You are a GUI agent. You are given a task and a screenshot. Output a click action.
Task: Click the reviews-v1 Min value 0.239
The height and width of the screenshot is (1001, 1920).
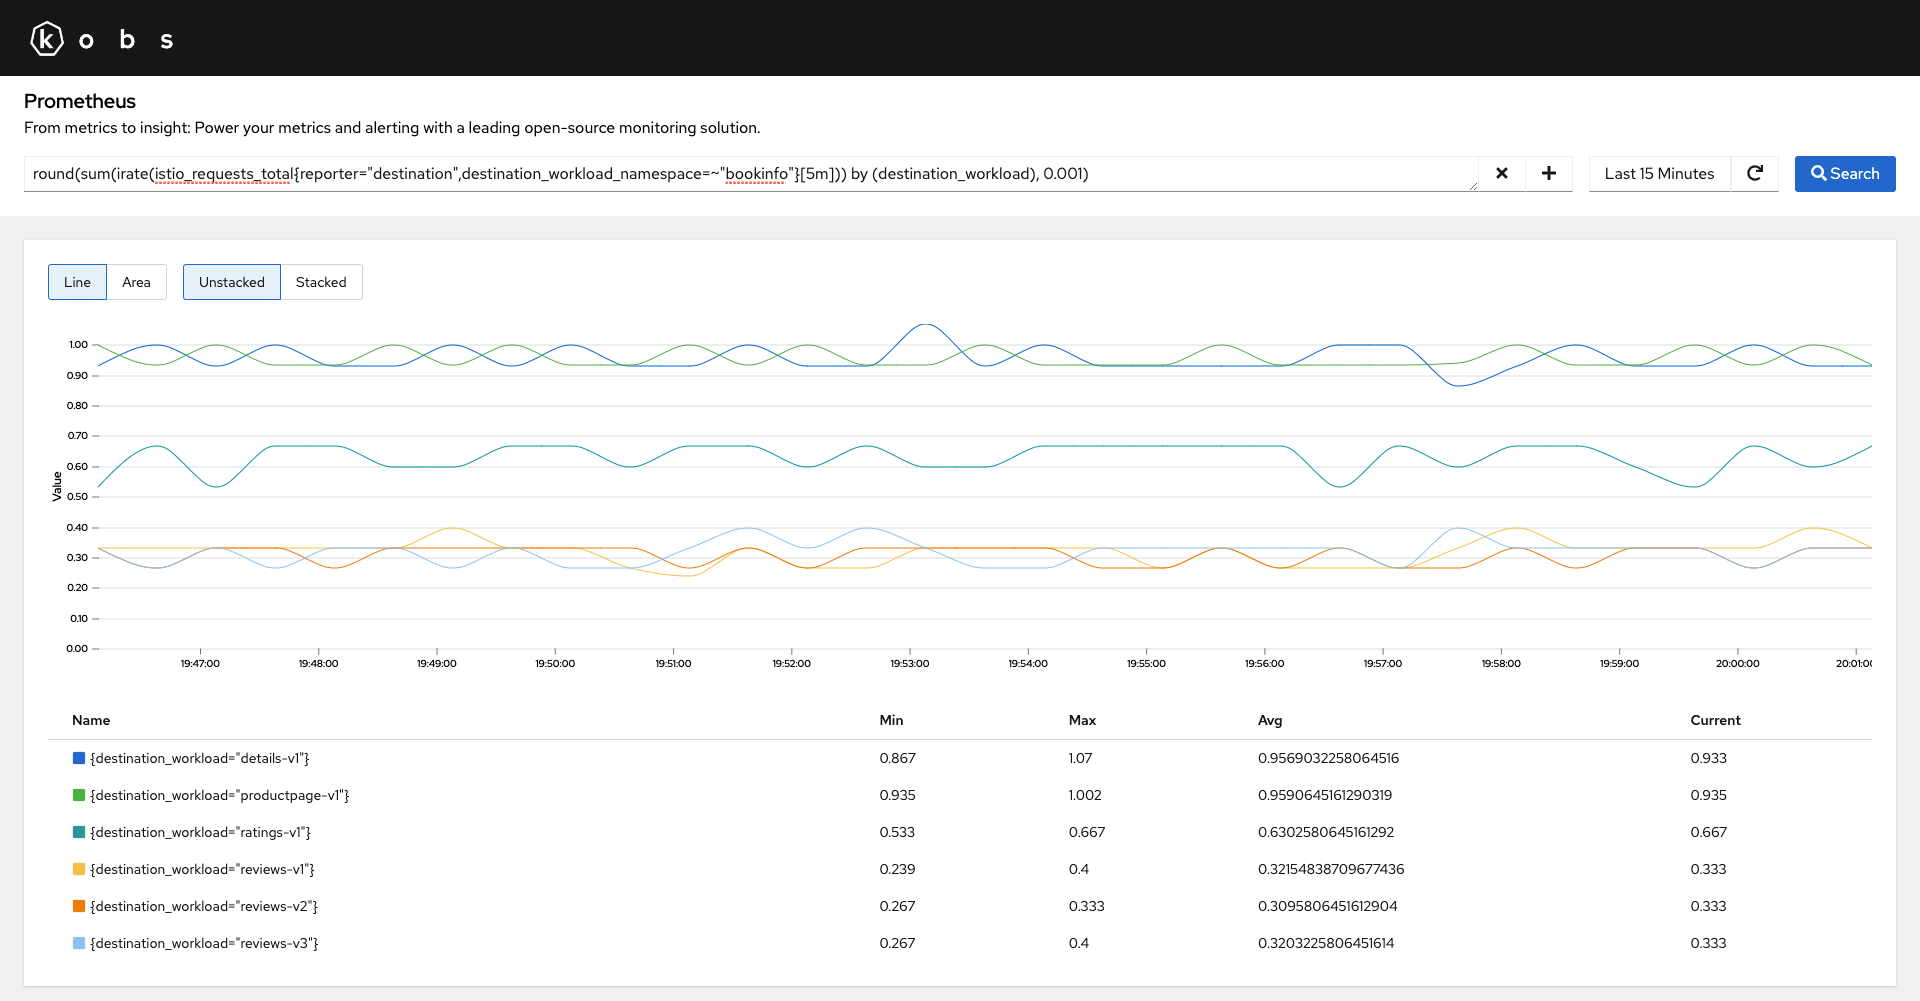pos(897,869)
